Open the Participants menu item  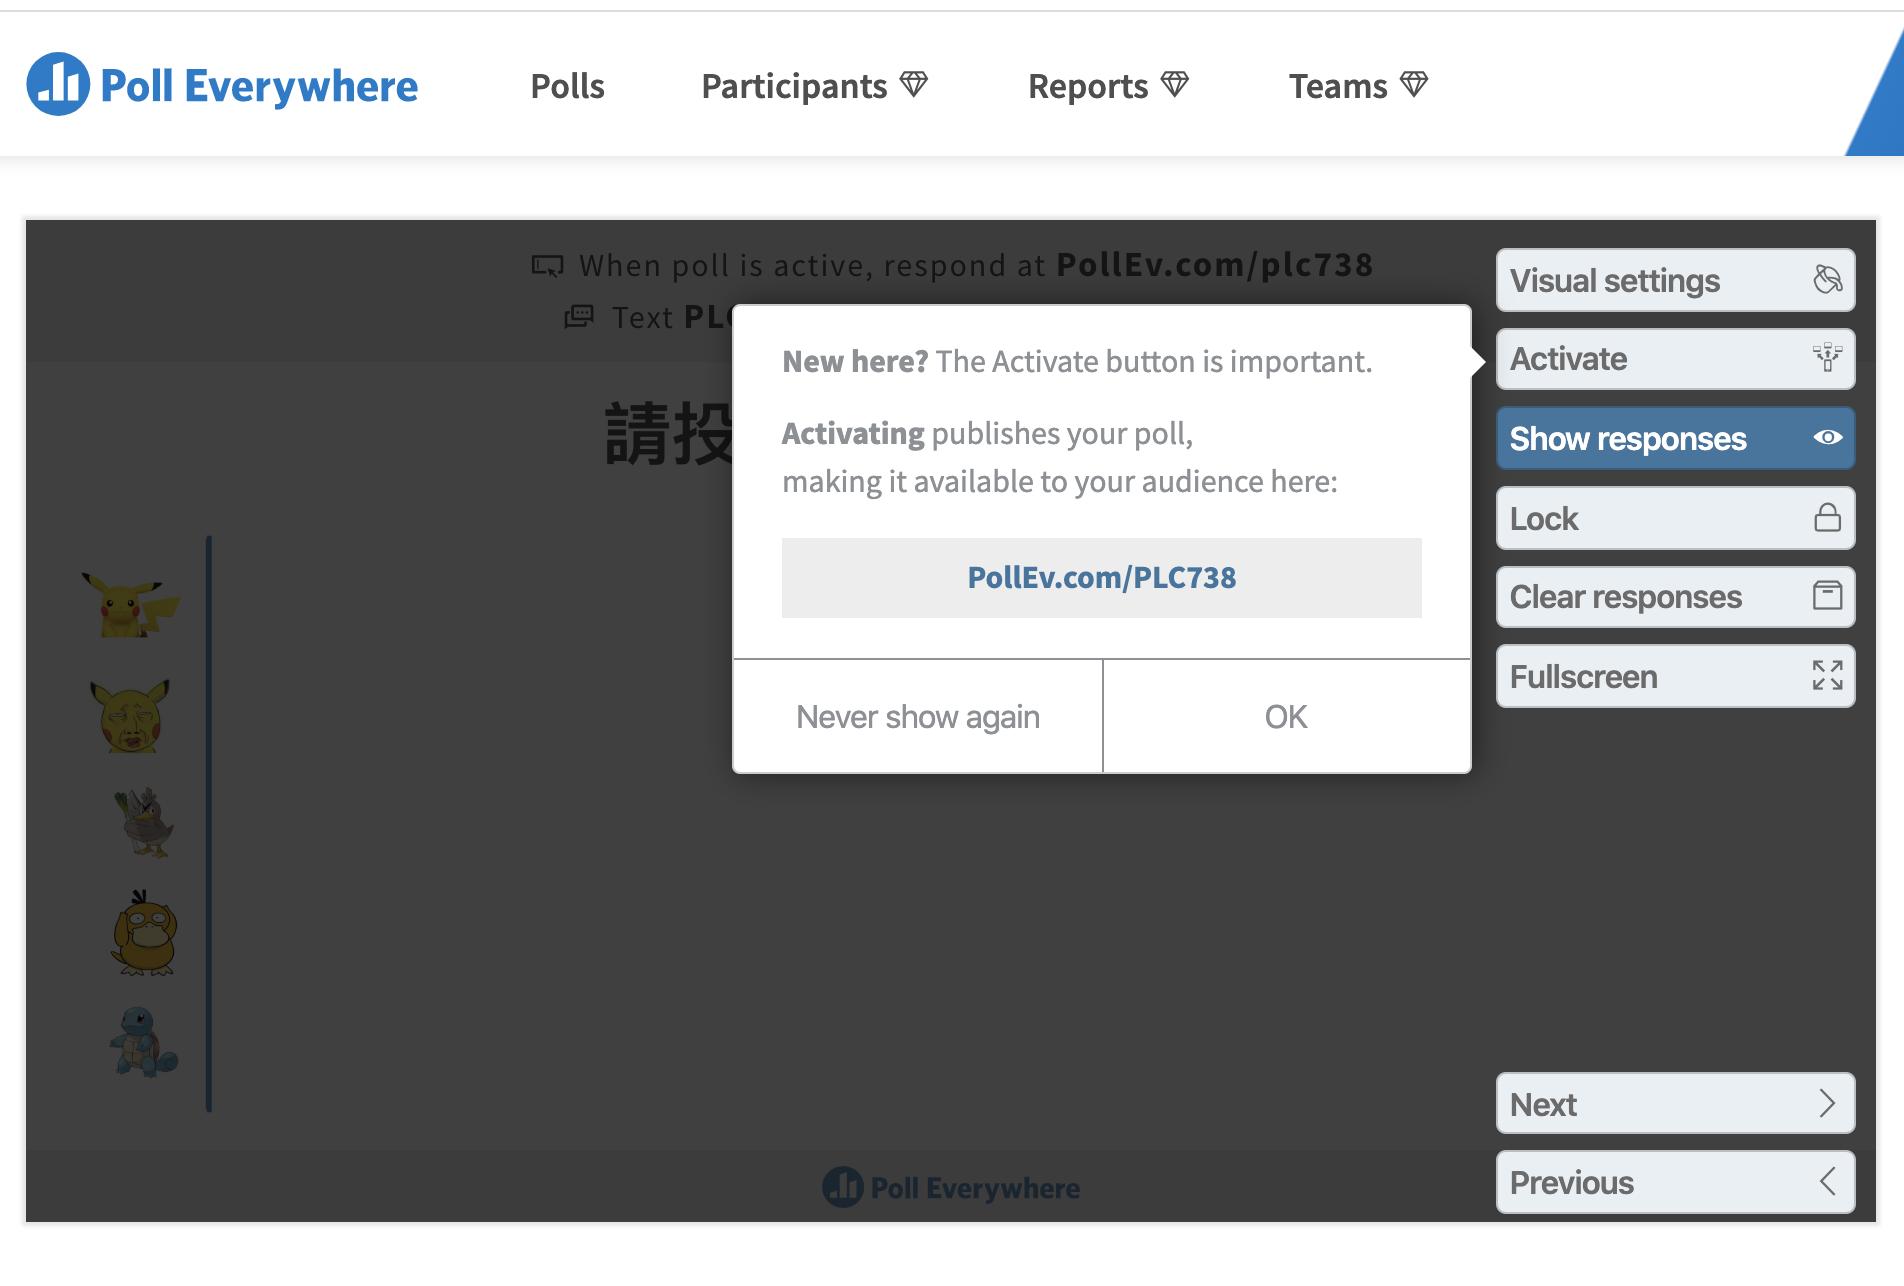[794, 86]
